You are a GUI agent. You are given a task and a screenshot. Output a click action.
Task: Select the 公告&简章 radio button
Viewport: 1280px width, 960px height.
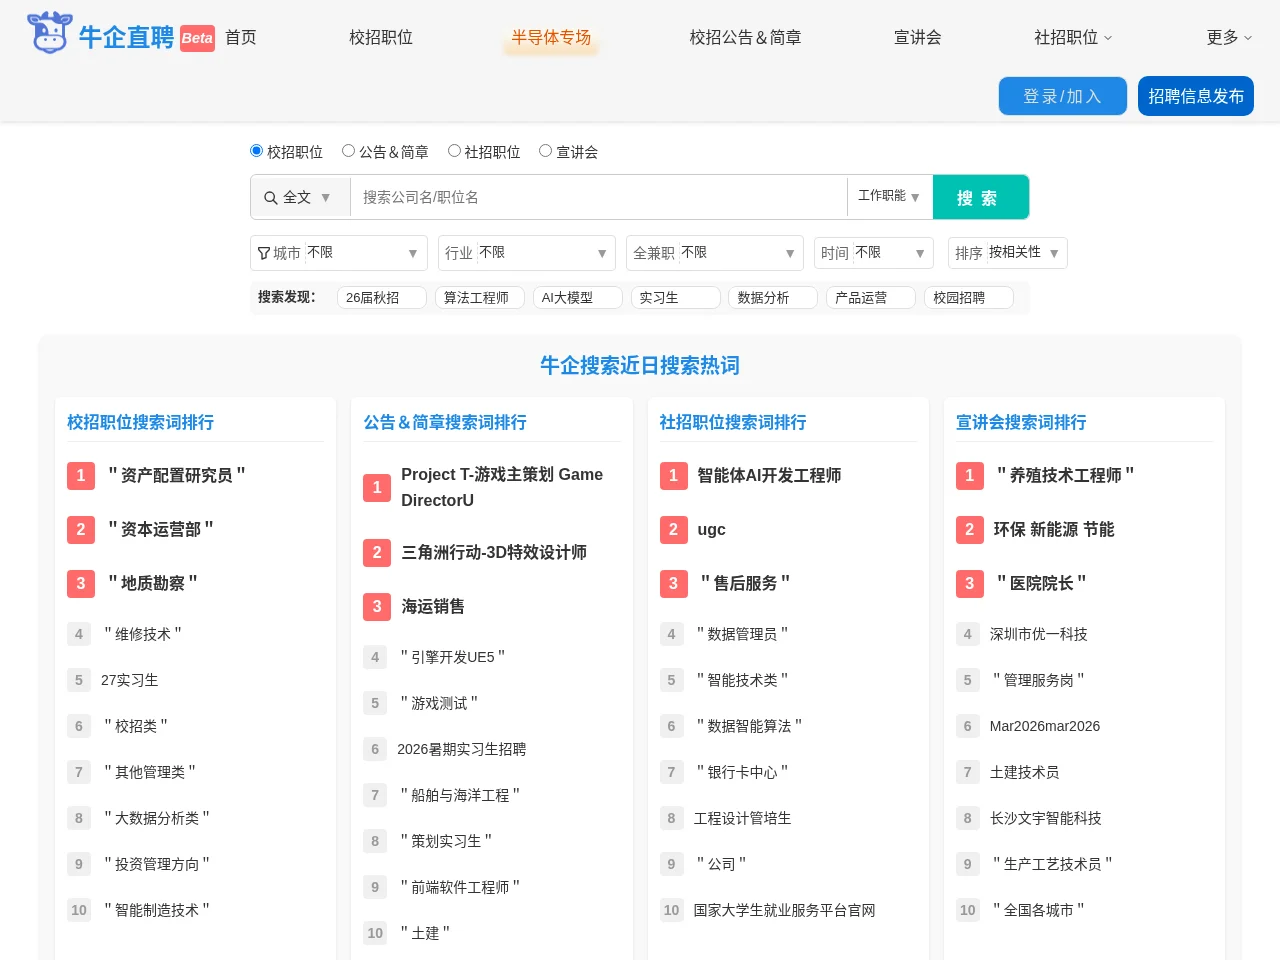click(348, 151)
